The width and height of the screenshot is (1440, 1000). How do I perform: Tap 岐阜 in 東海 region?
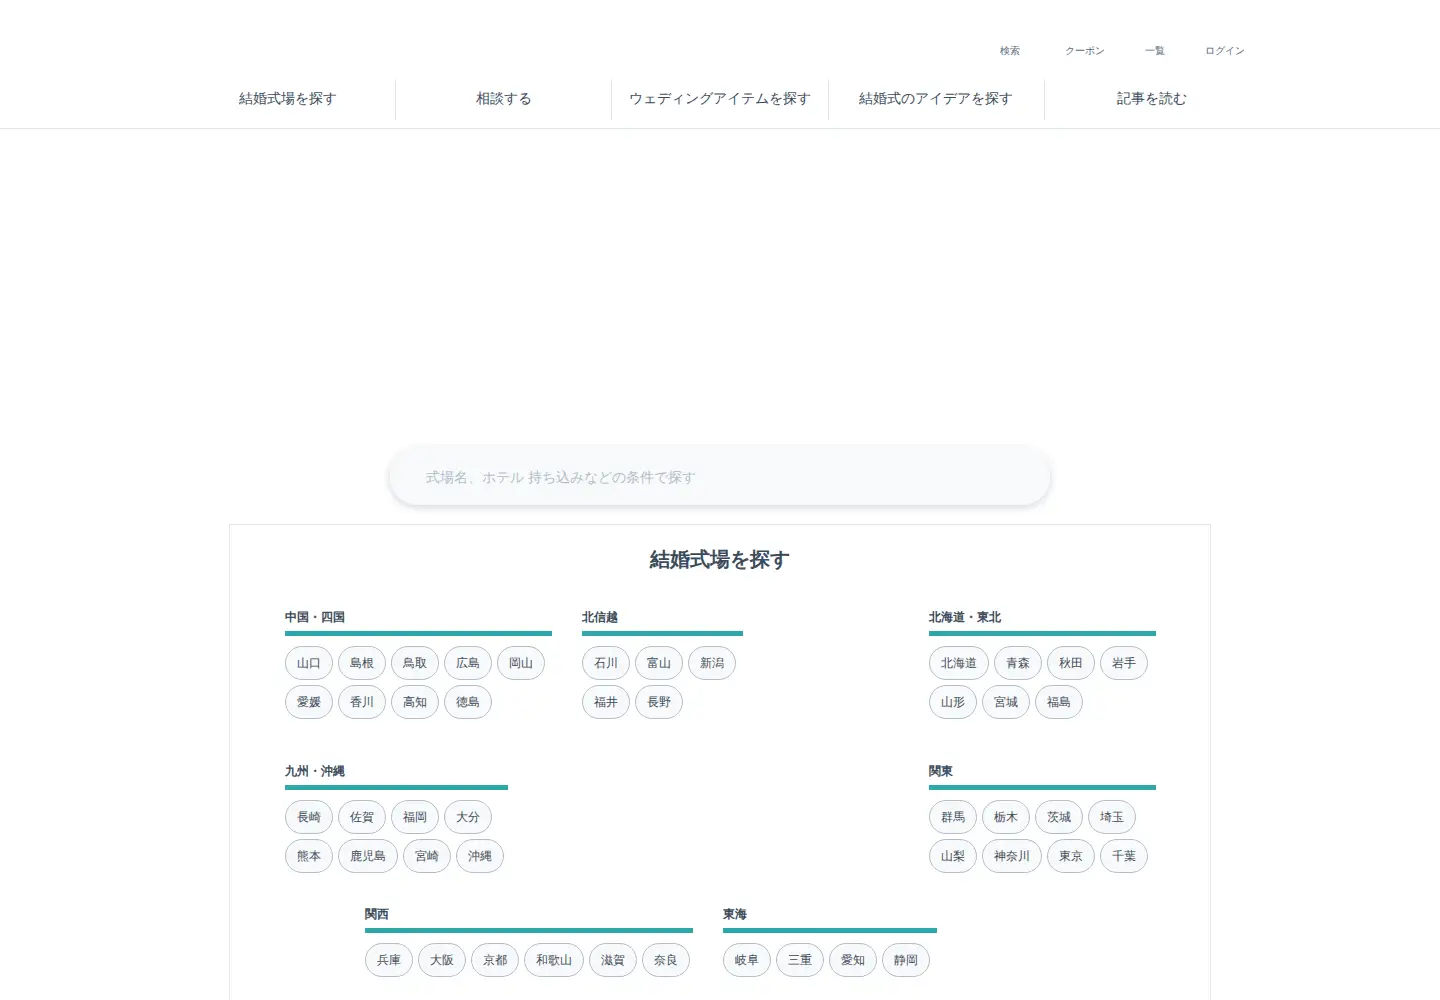coord(747,960)
